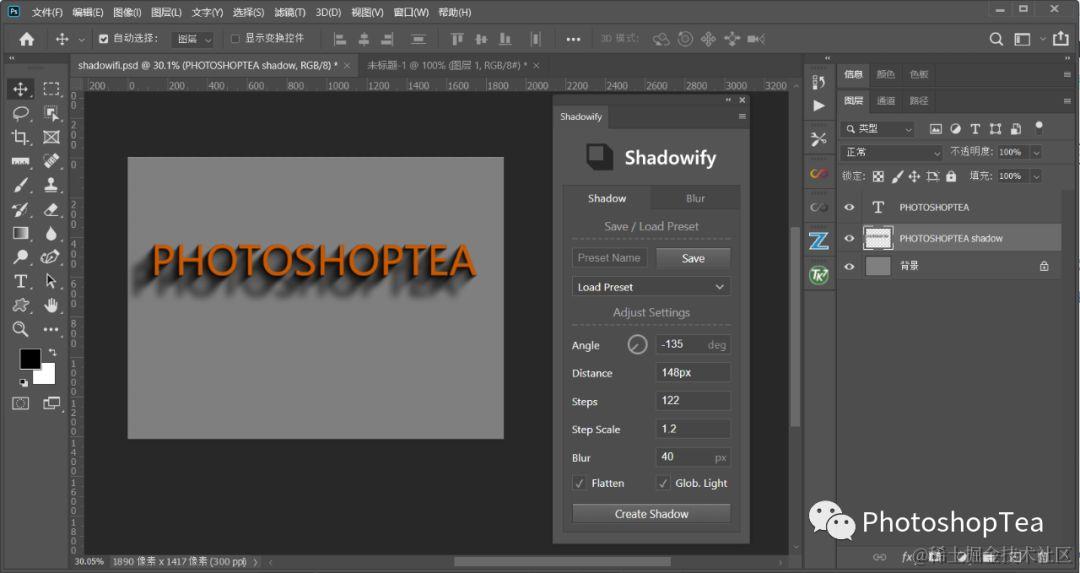The width and height of the screenshot is (1080, 573).
Task: Select the Path Selection arrow tool
Action: pos(51,281)
